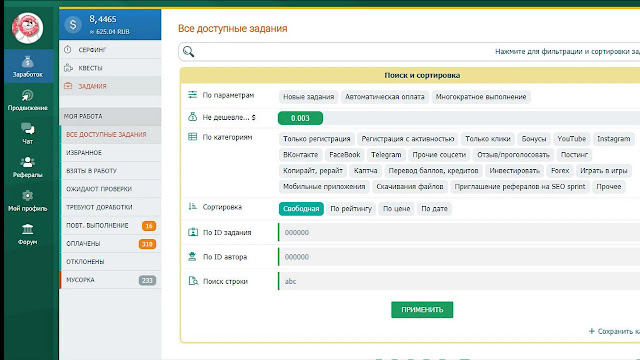Open the Отклонены list

(110, 262)
